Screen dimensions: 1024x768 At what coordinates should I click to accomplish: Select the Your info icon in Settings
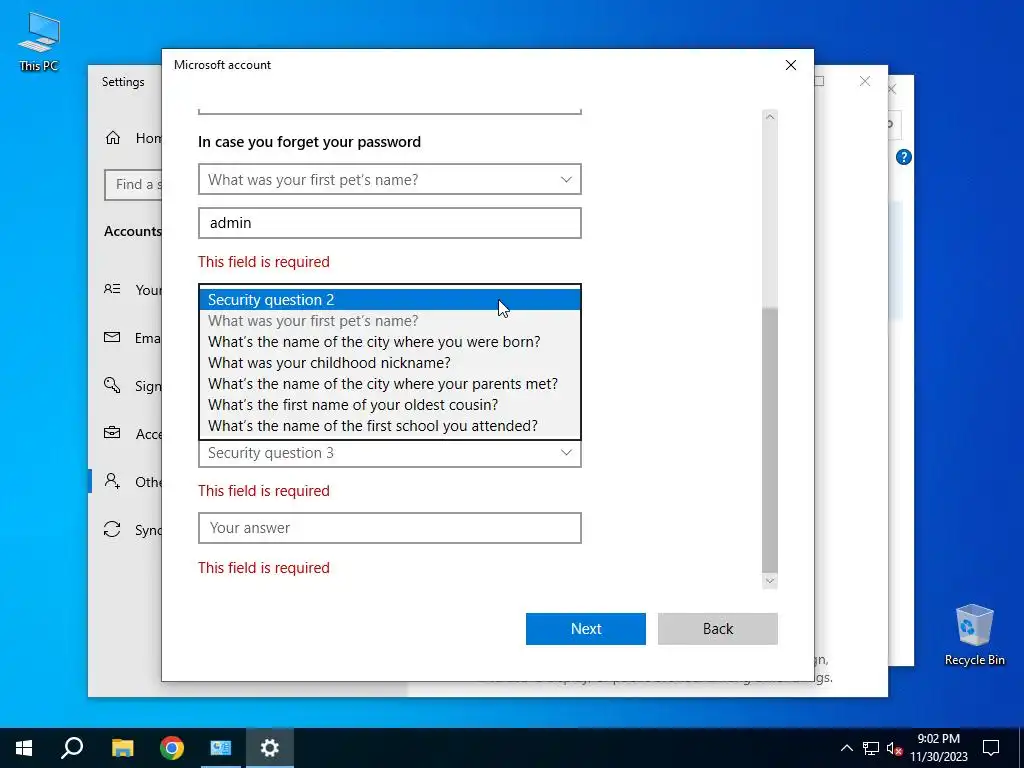[112, 289]
